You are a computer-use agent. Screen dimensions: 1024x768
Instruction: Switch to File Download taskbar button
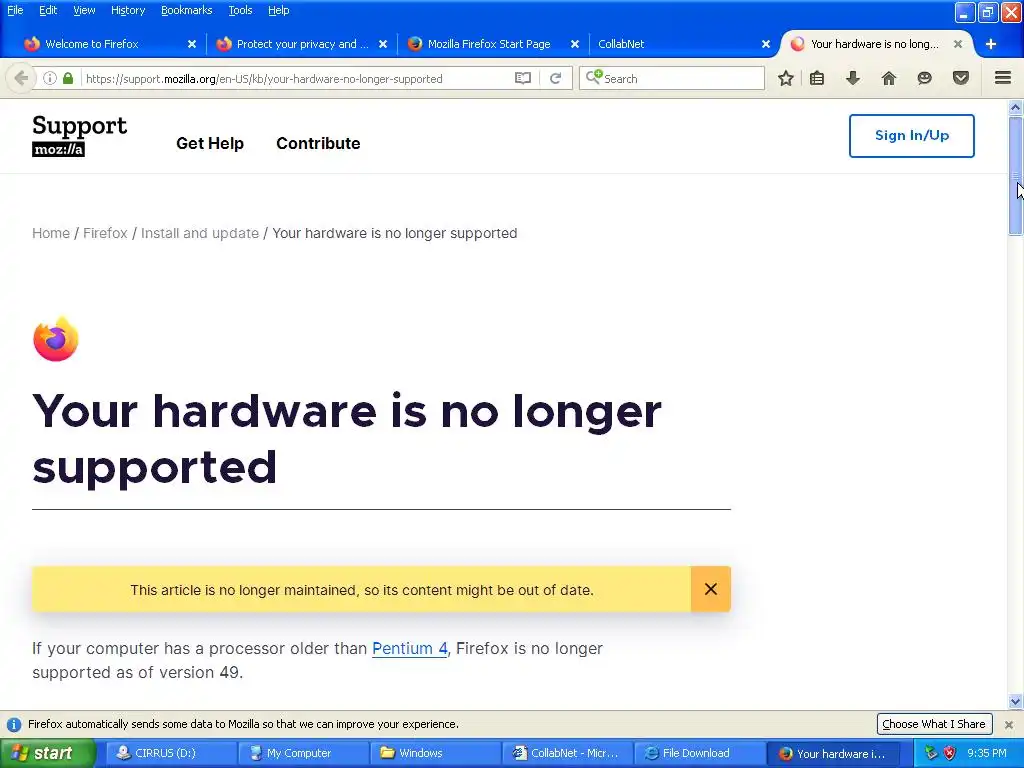pos(699,753)
